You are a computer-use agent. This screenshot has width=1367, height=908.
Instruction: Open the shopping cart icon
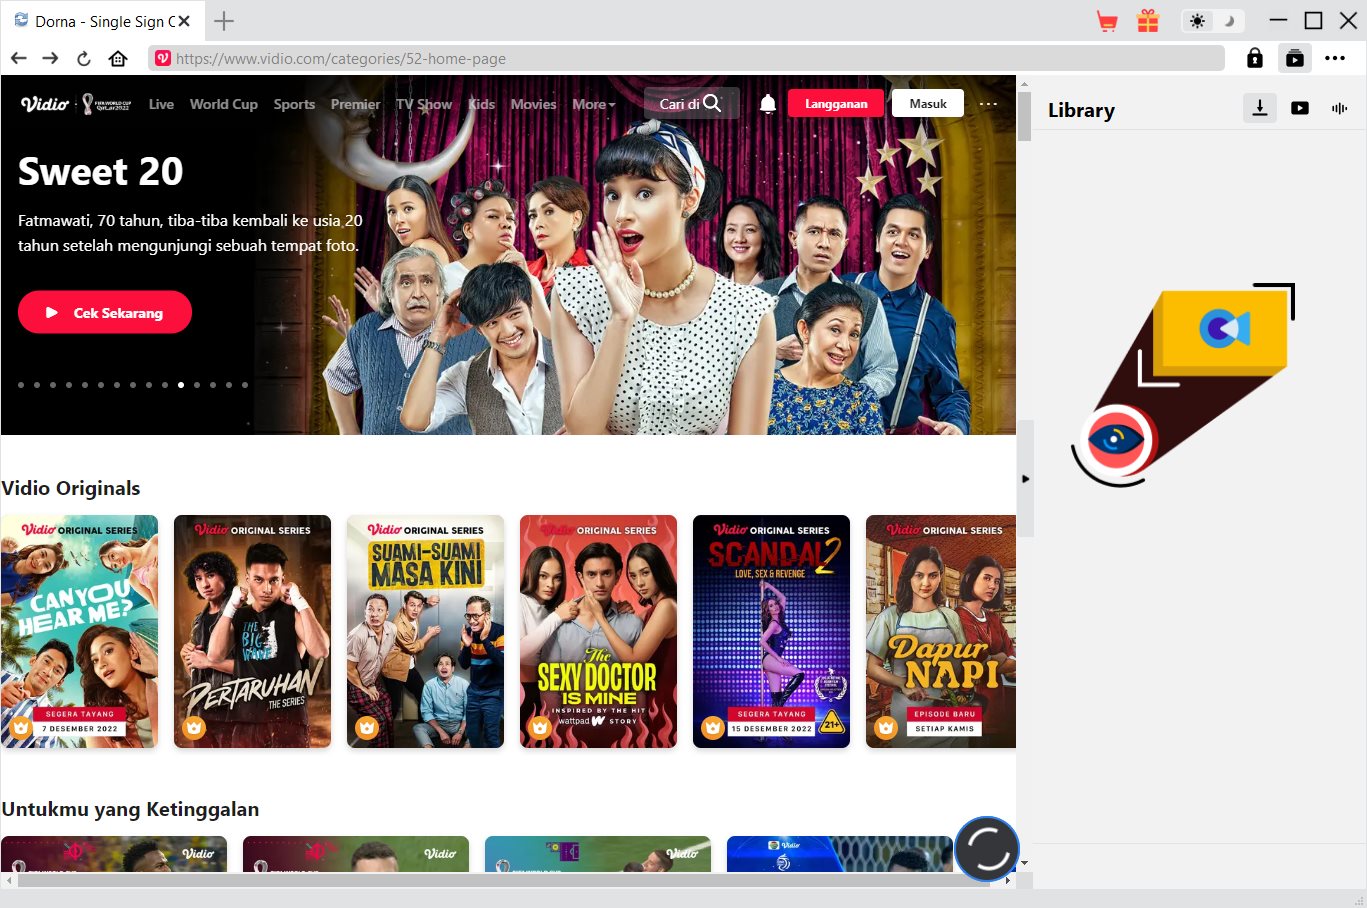(1107, 21)
